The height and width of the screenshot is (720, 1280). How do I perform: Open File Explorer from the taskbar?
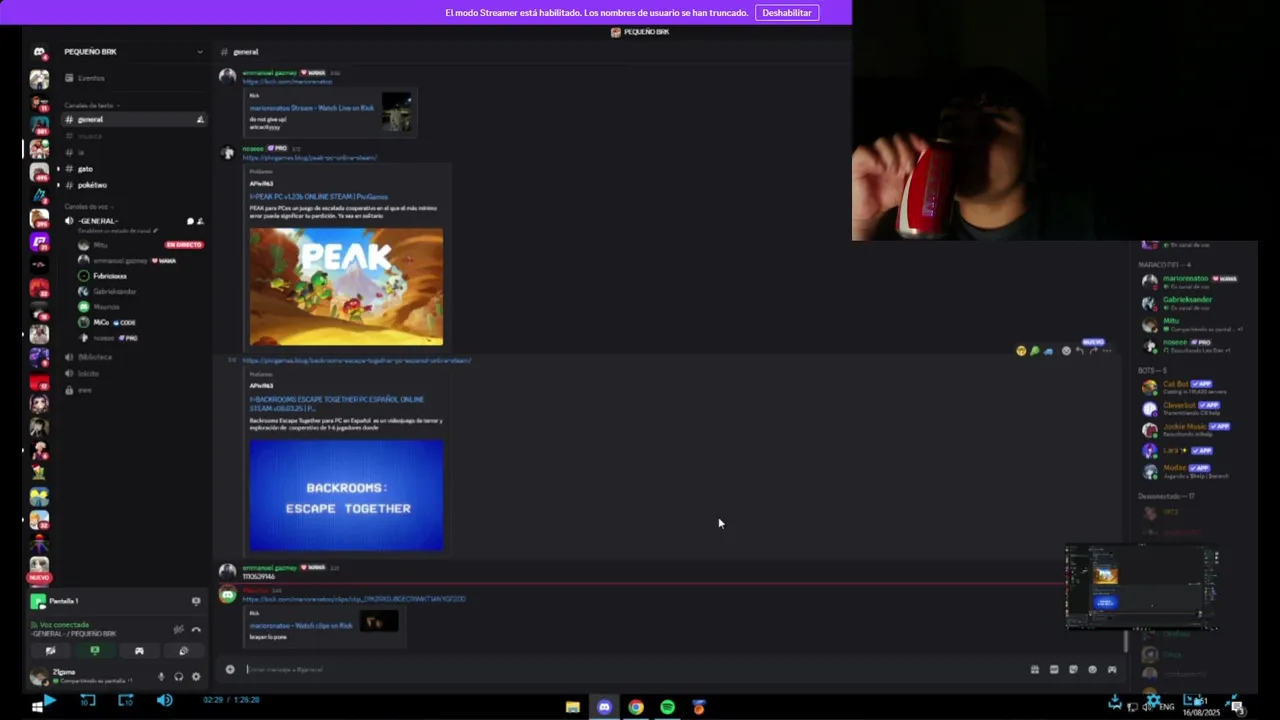[573, 707]
